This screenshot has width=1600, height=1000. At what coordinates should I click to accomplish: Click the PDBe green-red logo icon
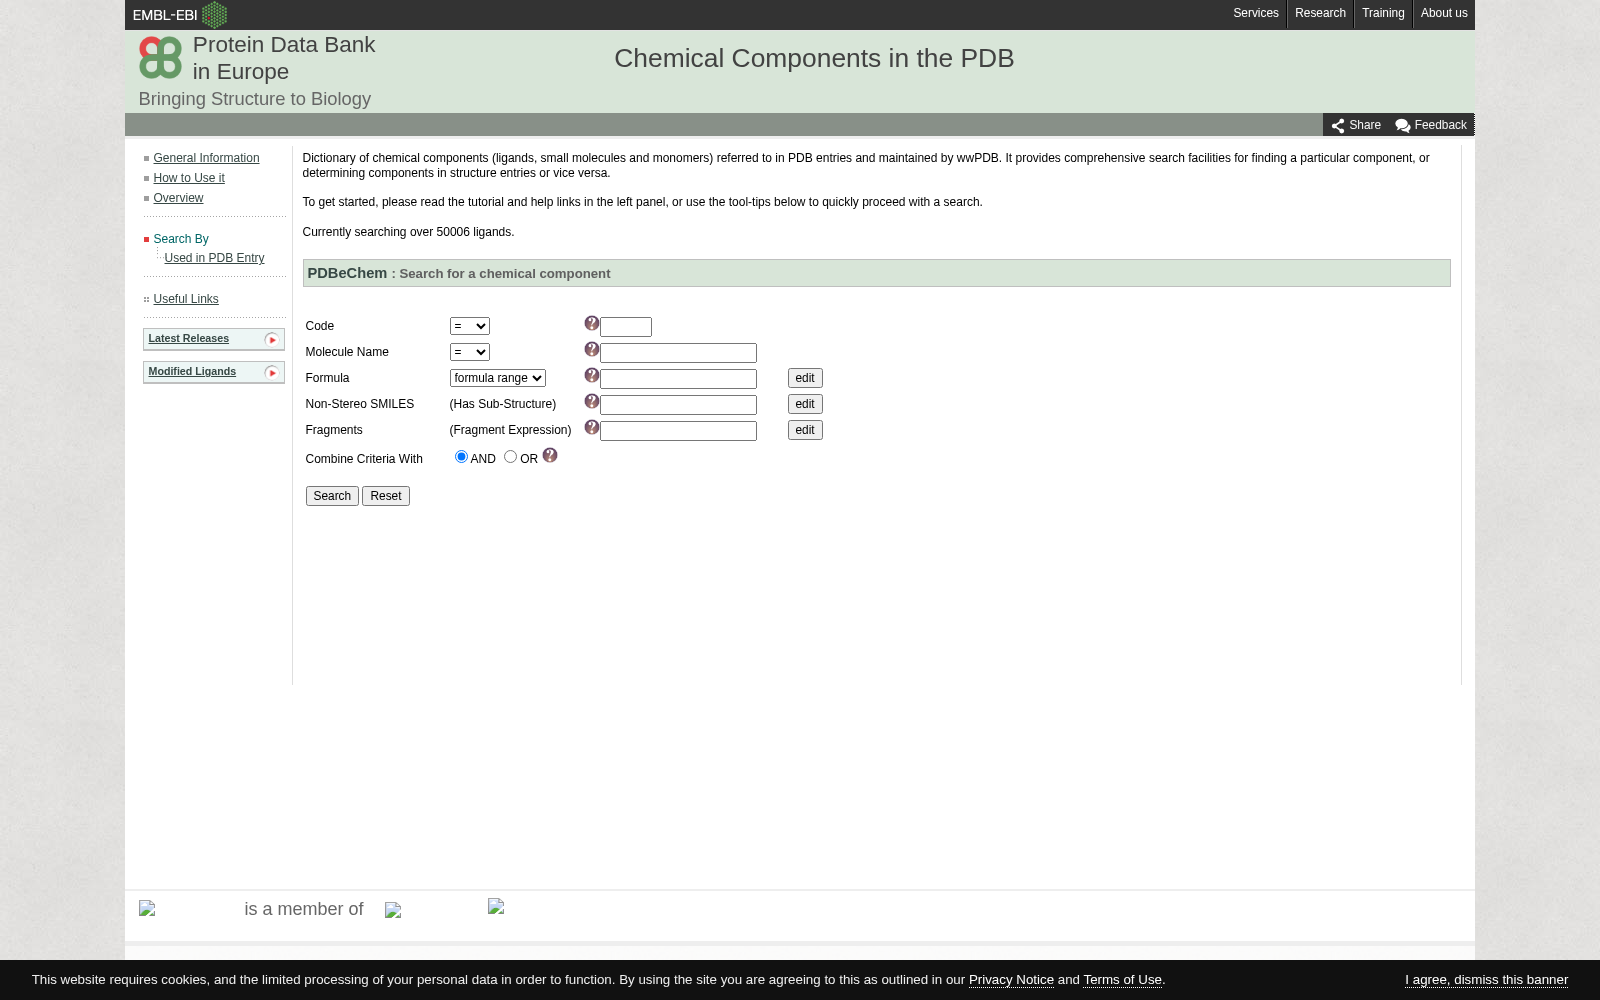(160, 57)
